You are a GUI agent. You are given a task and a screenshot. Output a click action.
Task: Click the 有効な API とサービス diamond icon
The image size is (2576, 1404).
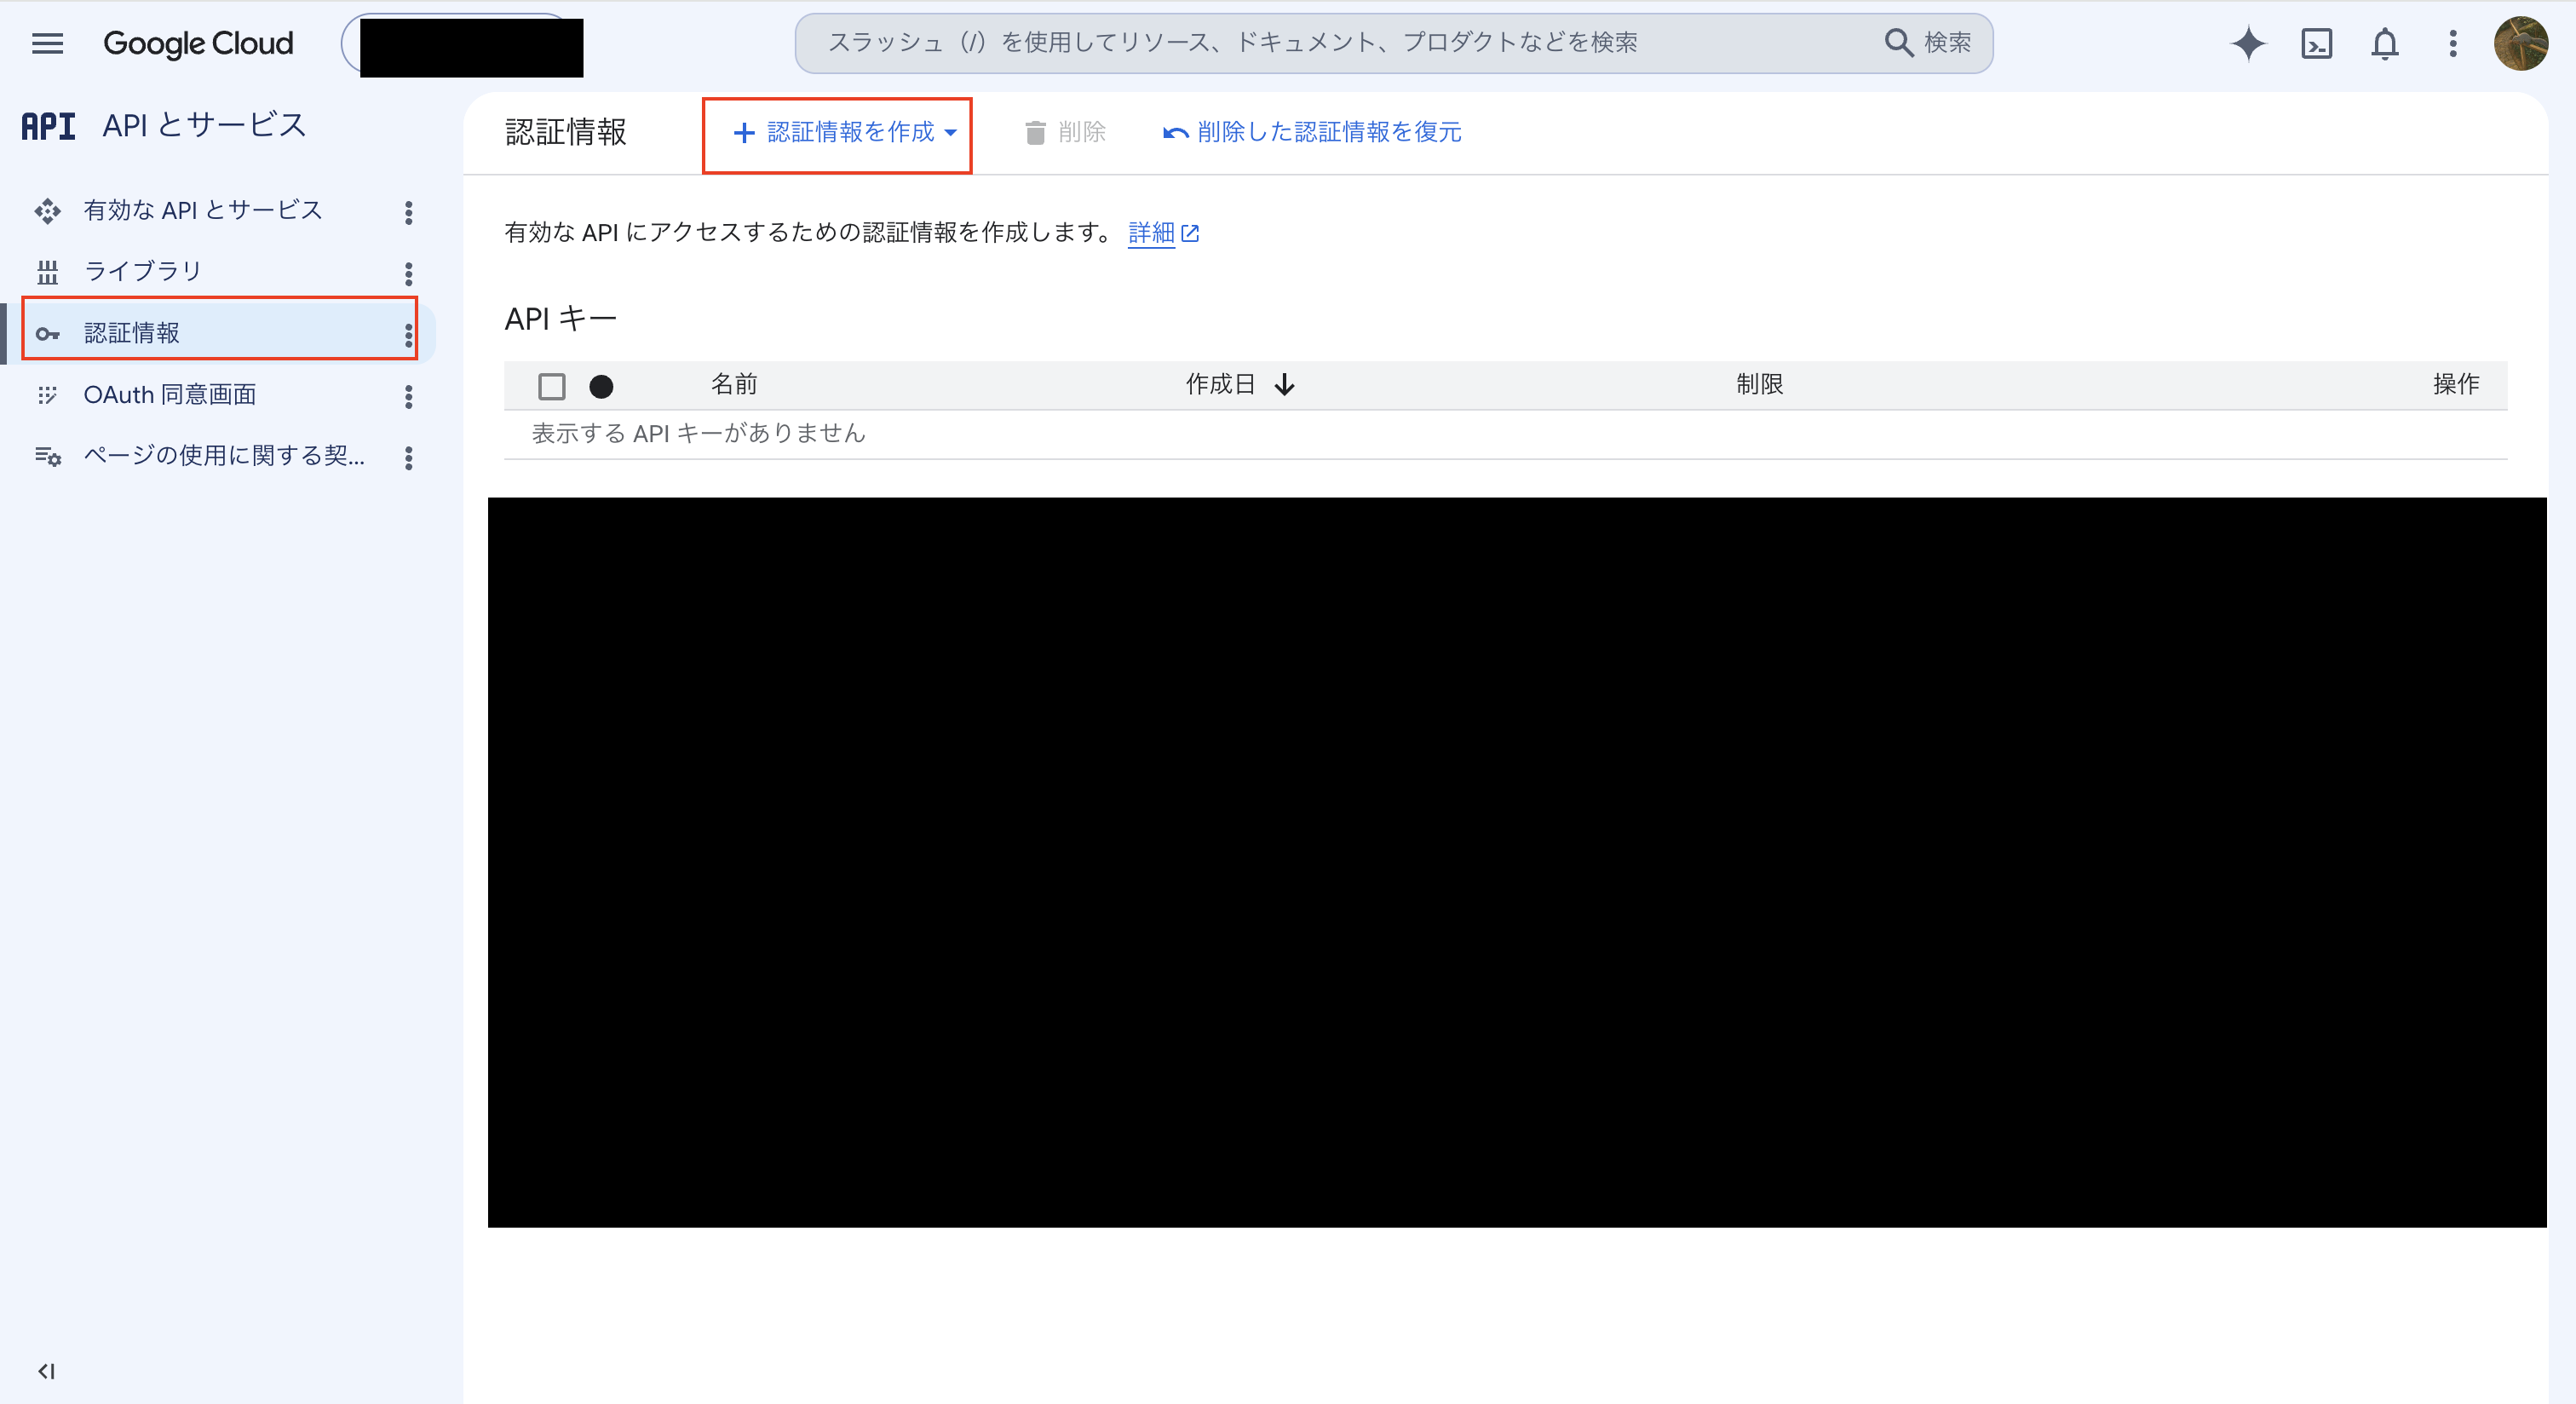(47, 211)
